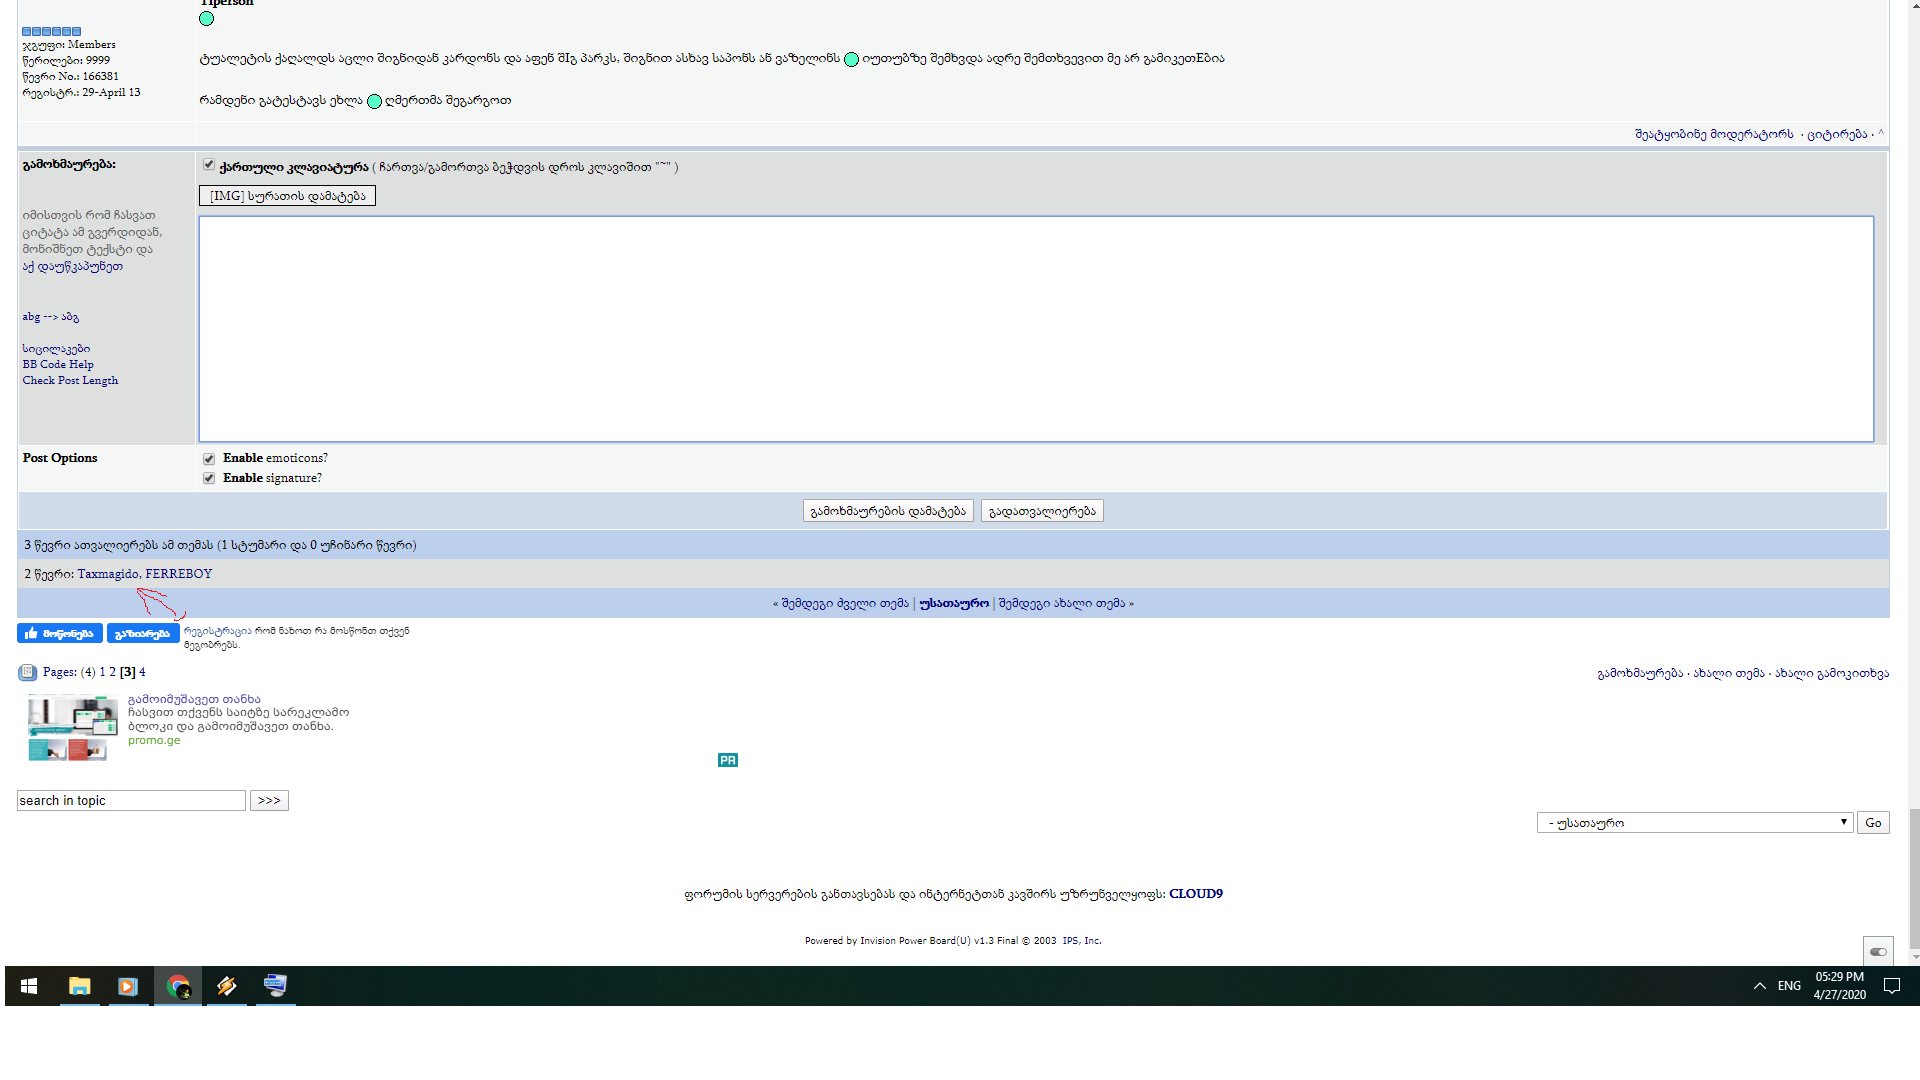Click the multi-page icon beside Pages
The height and width of the screenshot is (1080, 1920).
[28, 673]
